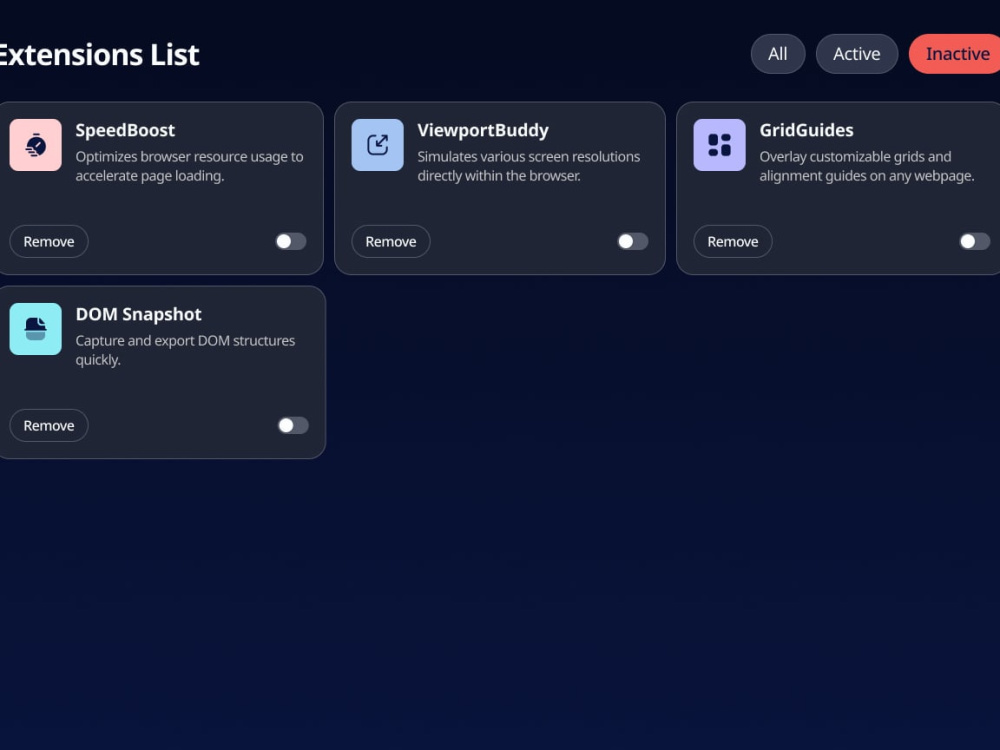The image size is (1000, 750).
Task: Click the ViewportBuddy resize icon
Action: point(378,145)
